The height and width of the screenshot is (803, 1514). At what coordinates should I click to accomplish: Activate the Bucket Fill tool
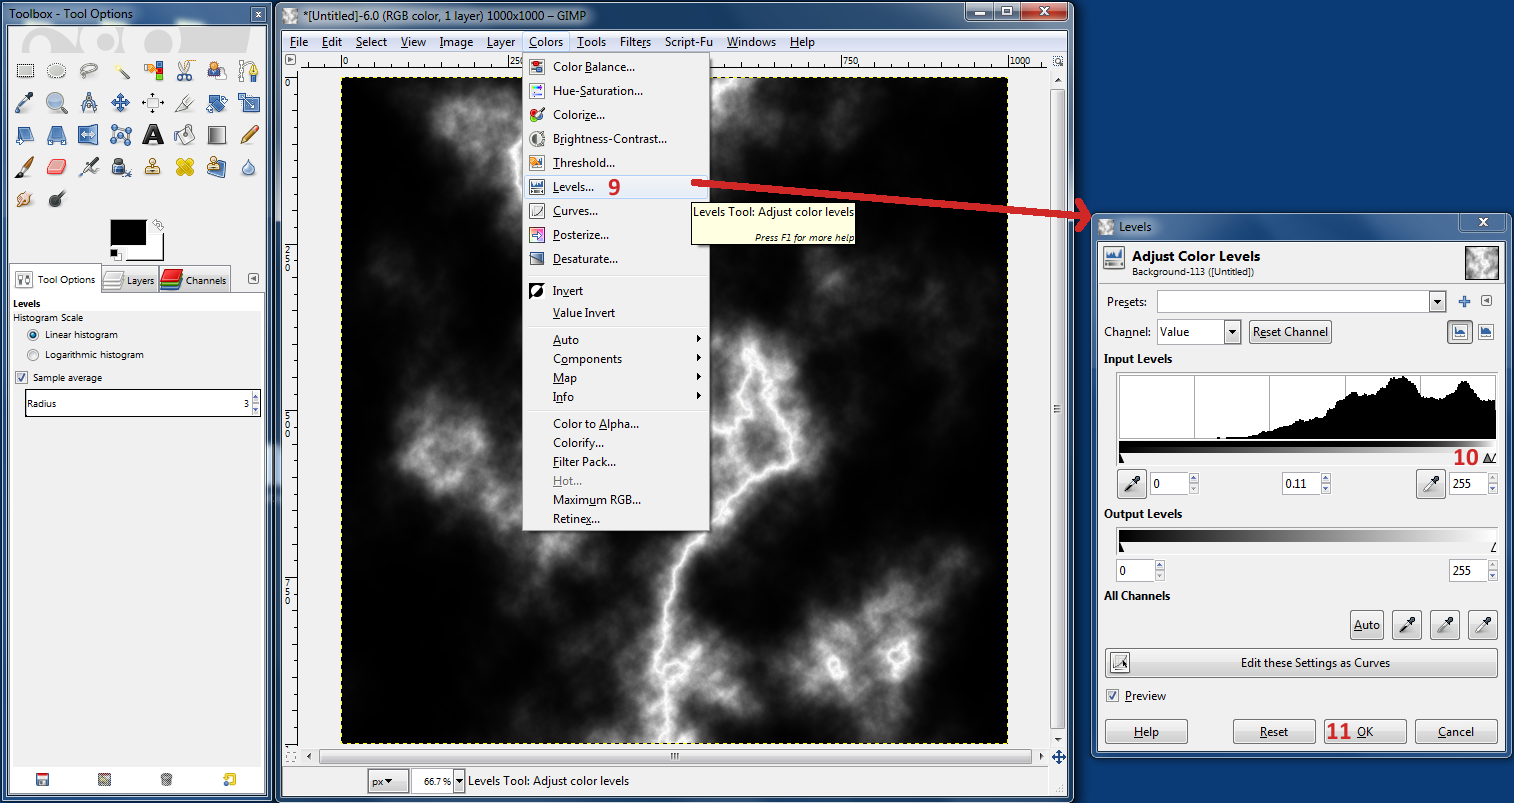183,135
